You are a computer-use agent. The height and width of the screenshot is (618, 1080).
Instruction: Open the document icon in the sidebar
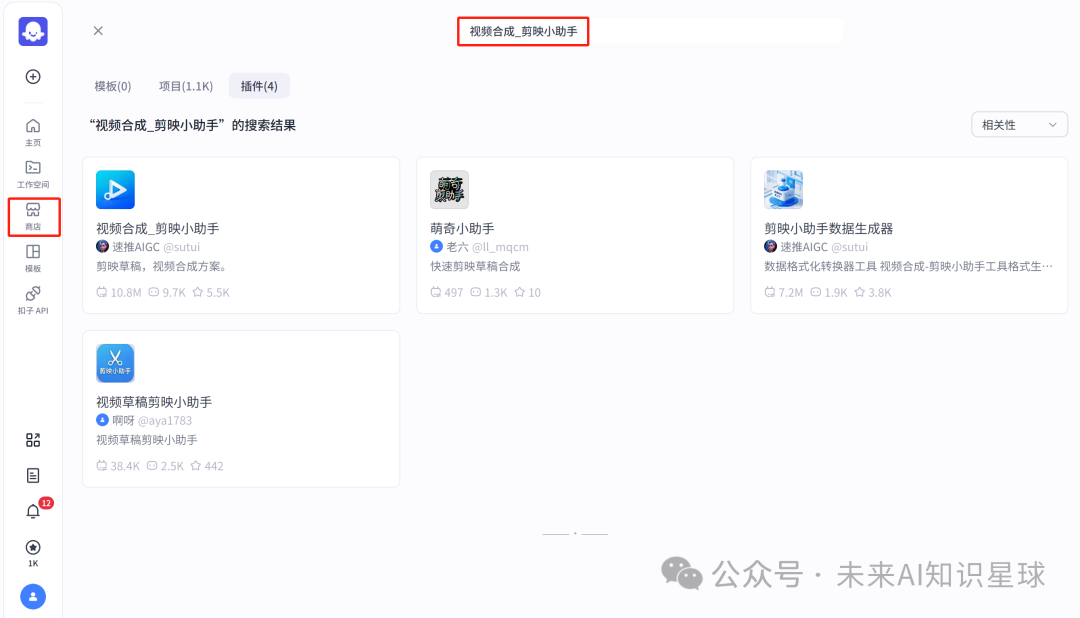(x=33, y=475)
